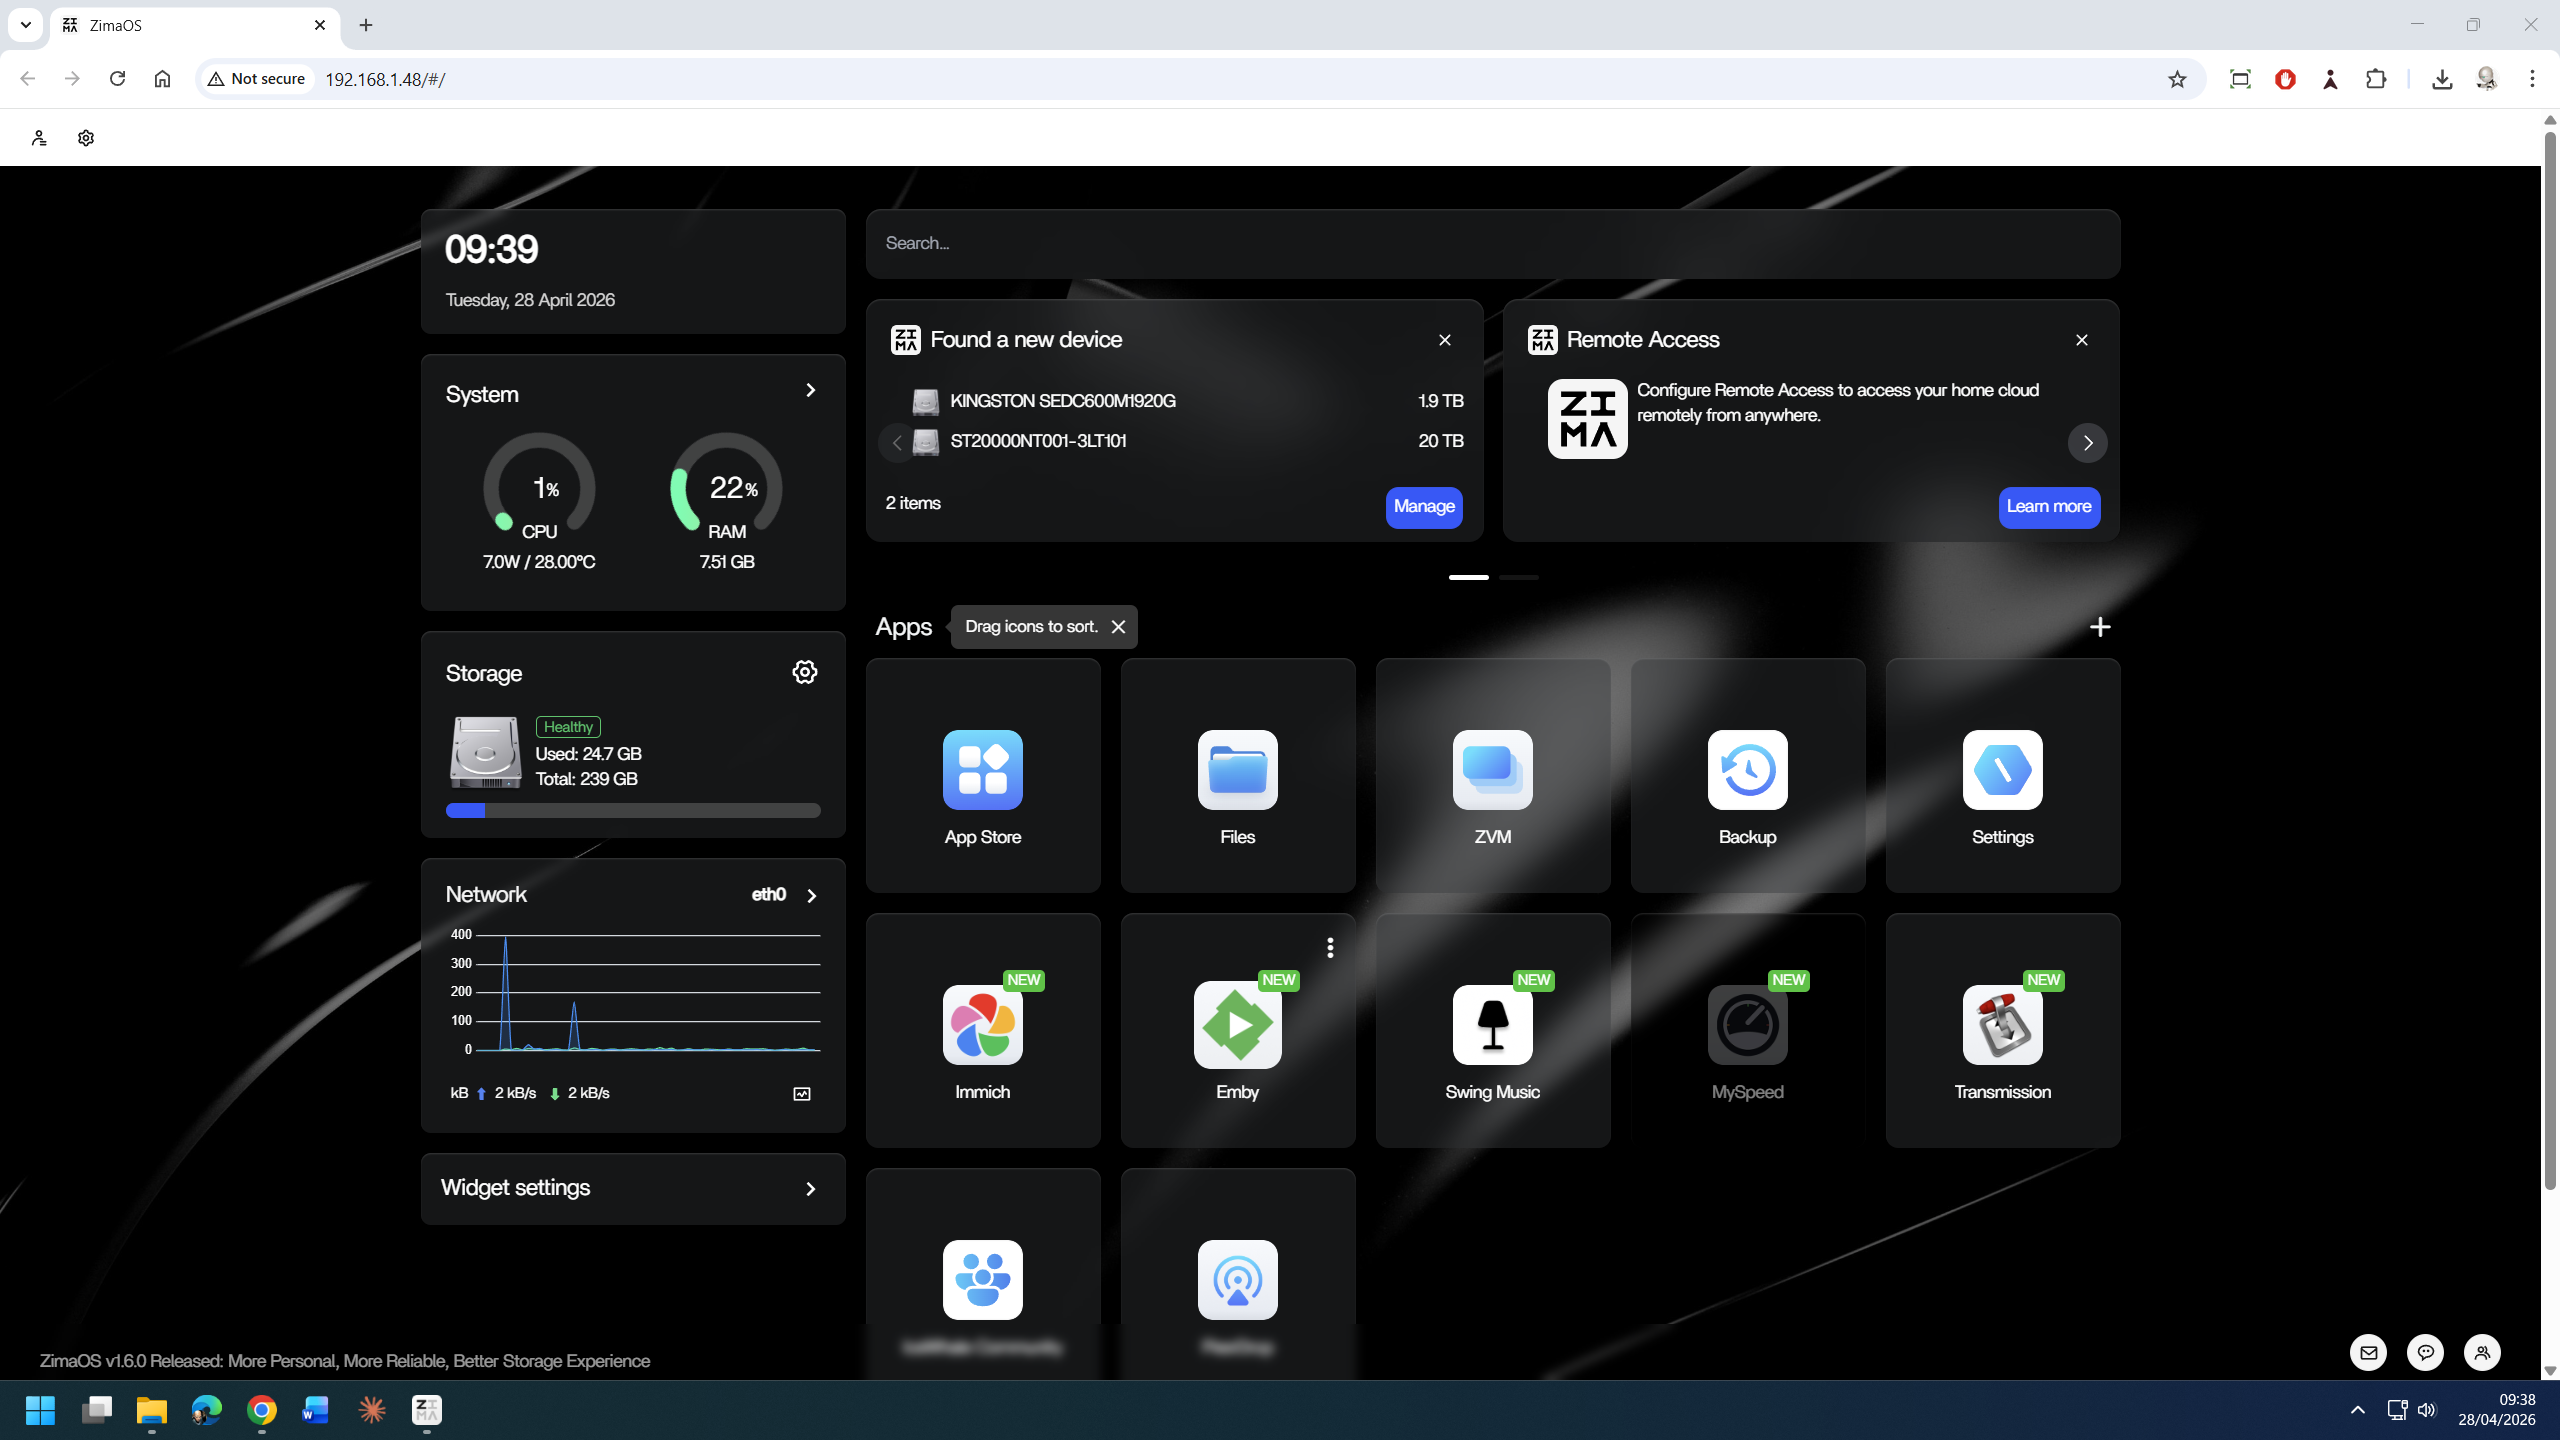Open the App Store app

click(982, 775)
